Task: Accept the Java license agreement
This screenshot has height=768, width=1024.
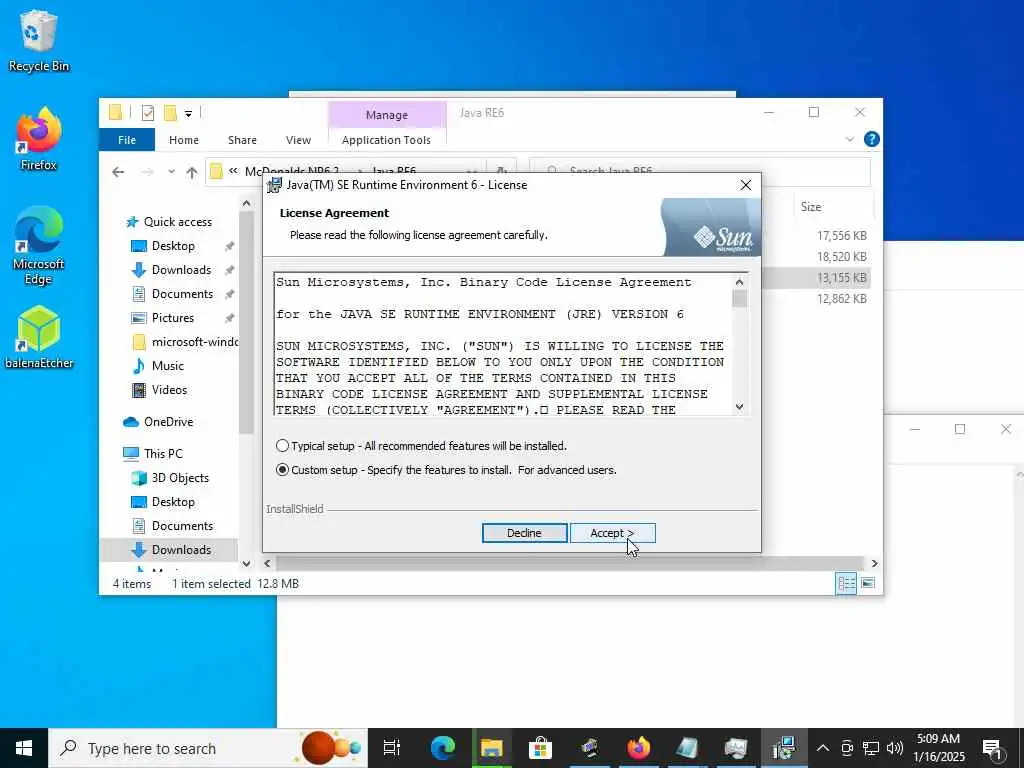Action: tap(612, 533)
